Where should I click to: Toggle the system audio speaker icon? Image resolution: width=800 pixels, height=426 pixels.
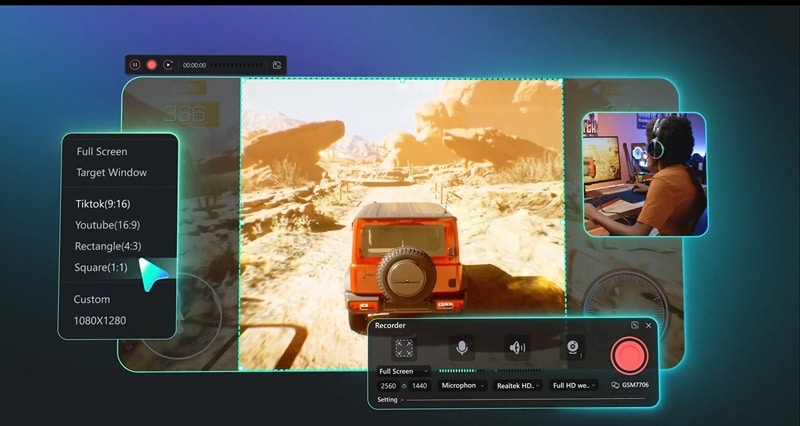[517, 348]
